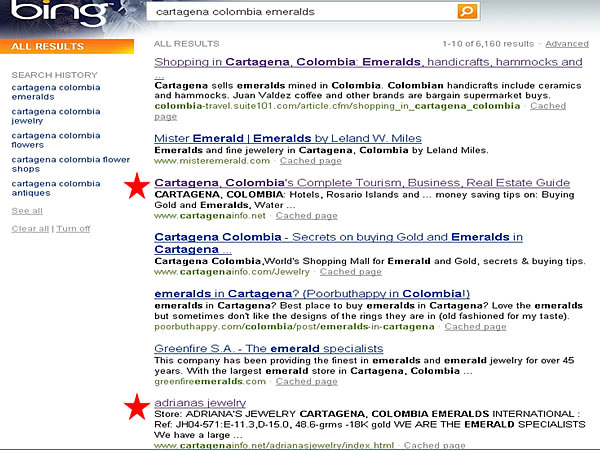This screenshot has width=600, height=450.
Task: Open Cached page for suite101 result
Action: click(x=548, y=106)
